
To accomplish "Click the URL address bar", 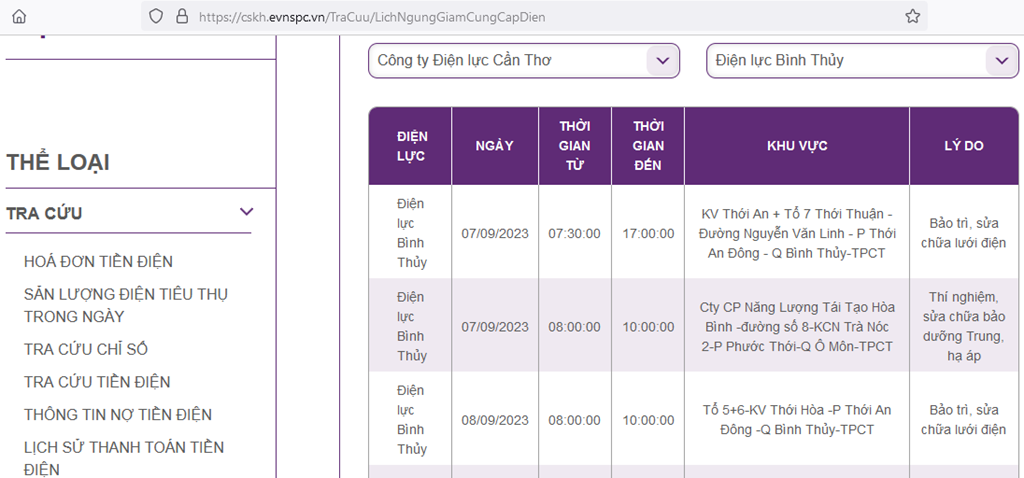I will [534, 17].
